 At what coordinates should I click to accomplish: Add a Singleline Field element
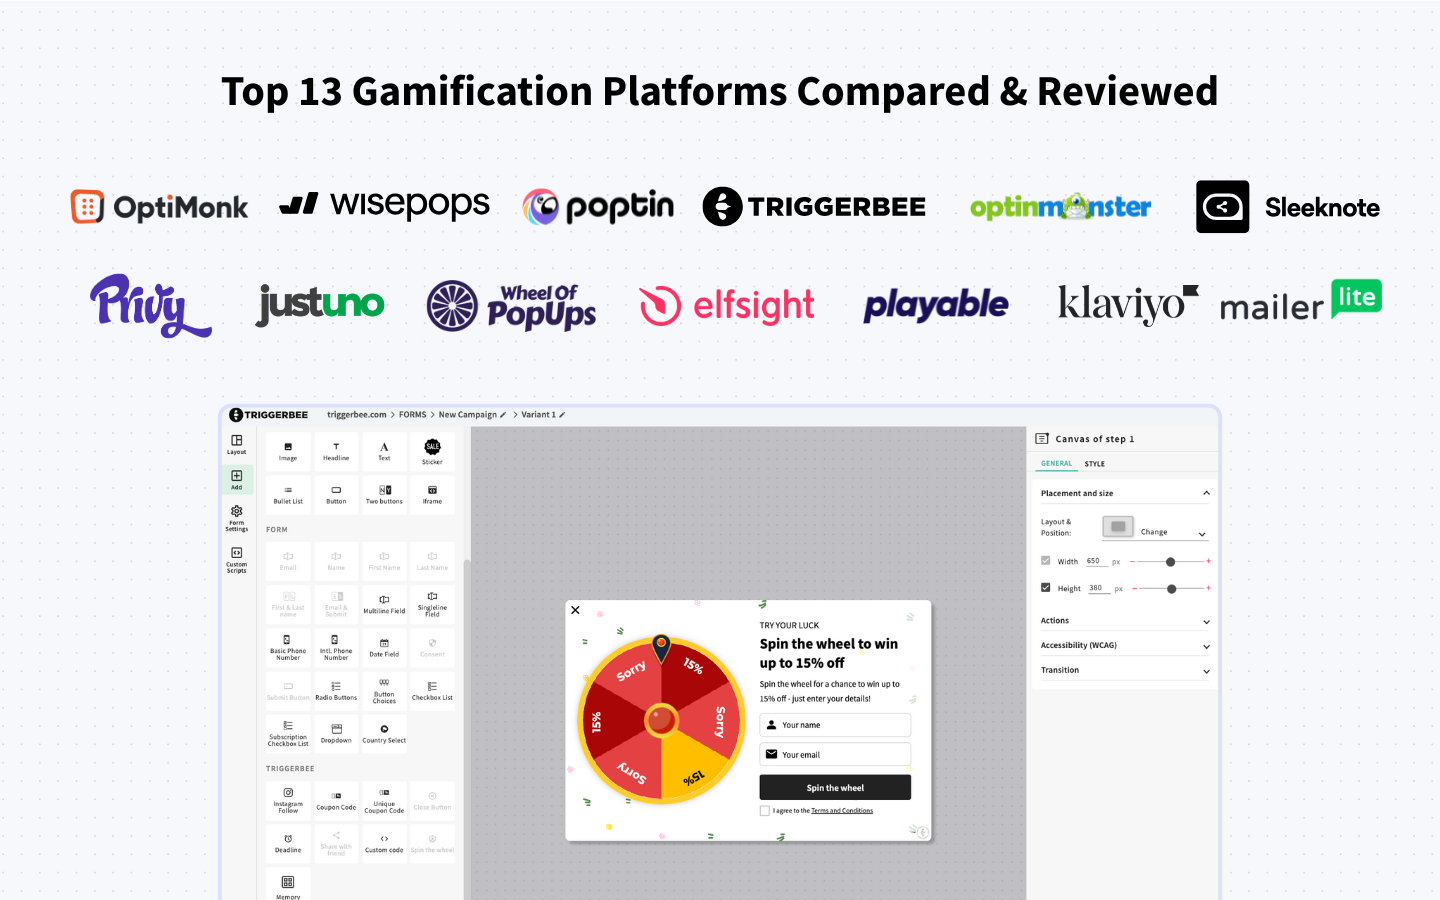click(432, 604)
